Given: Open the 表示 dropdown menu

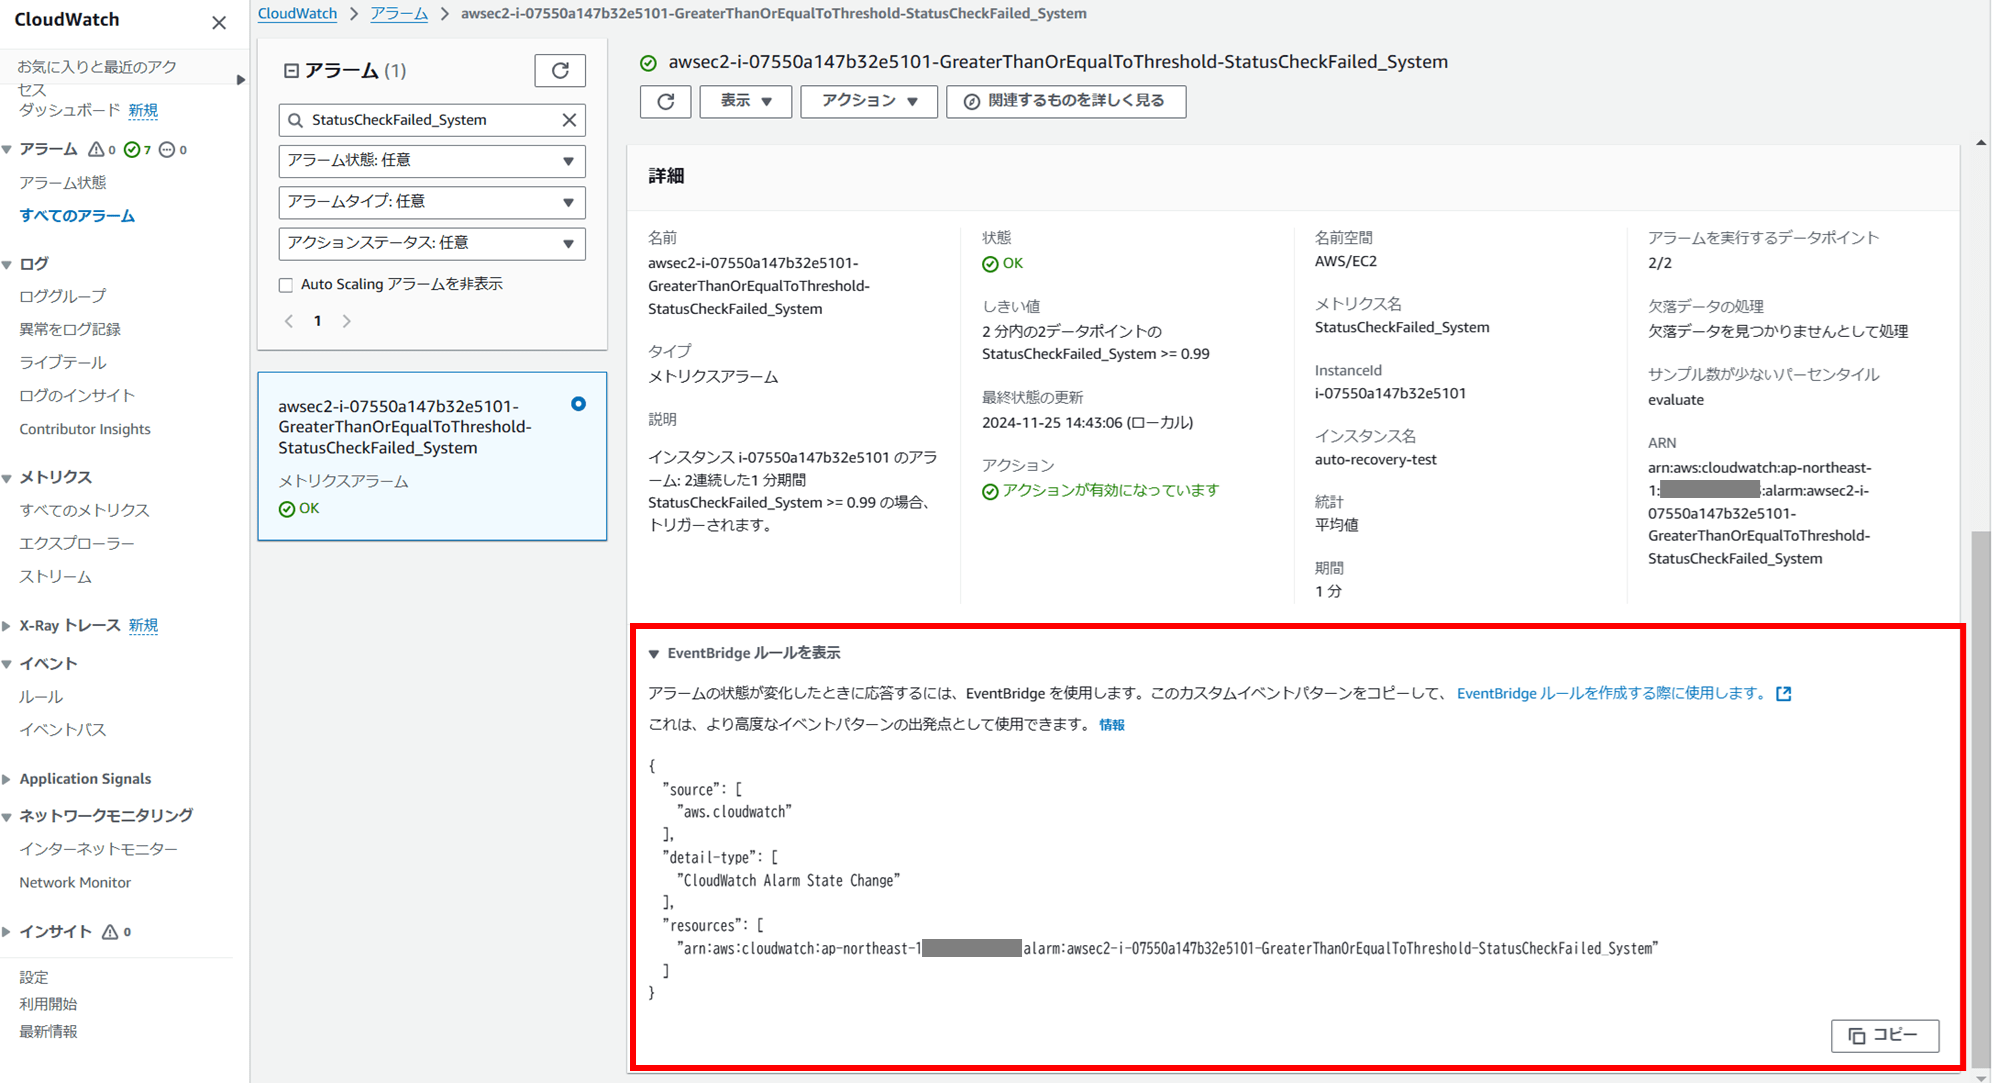Looking at the screenshot, I should coord(746,101).
